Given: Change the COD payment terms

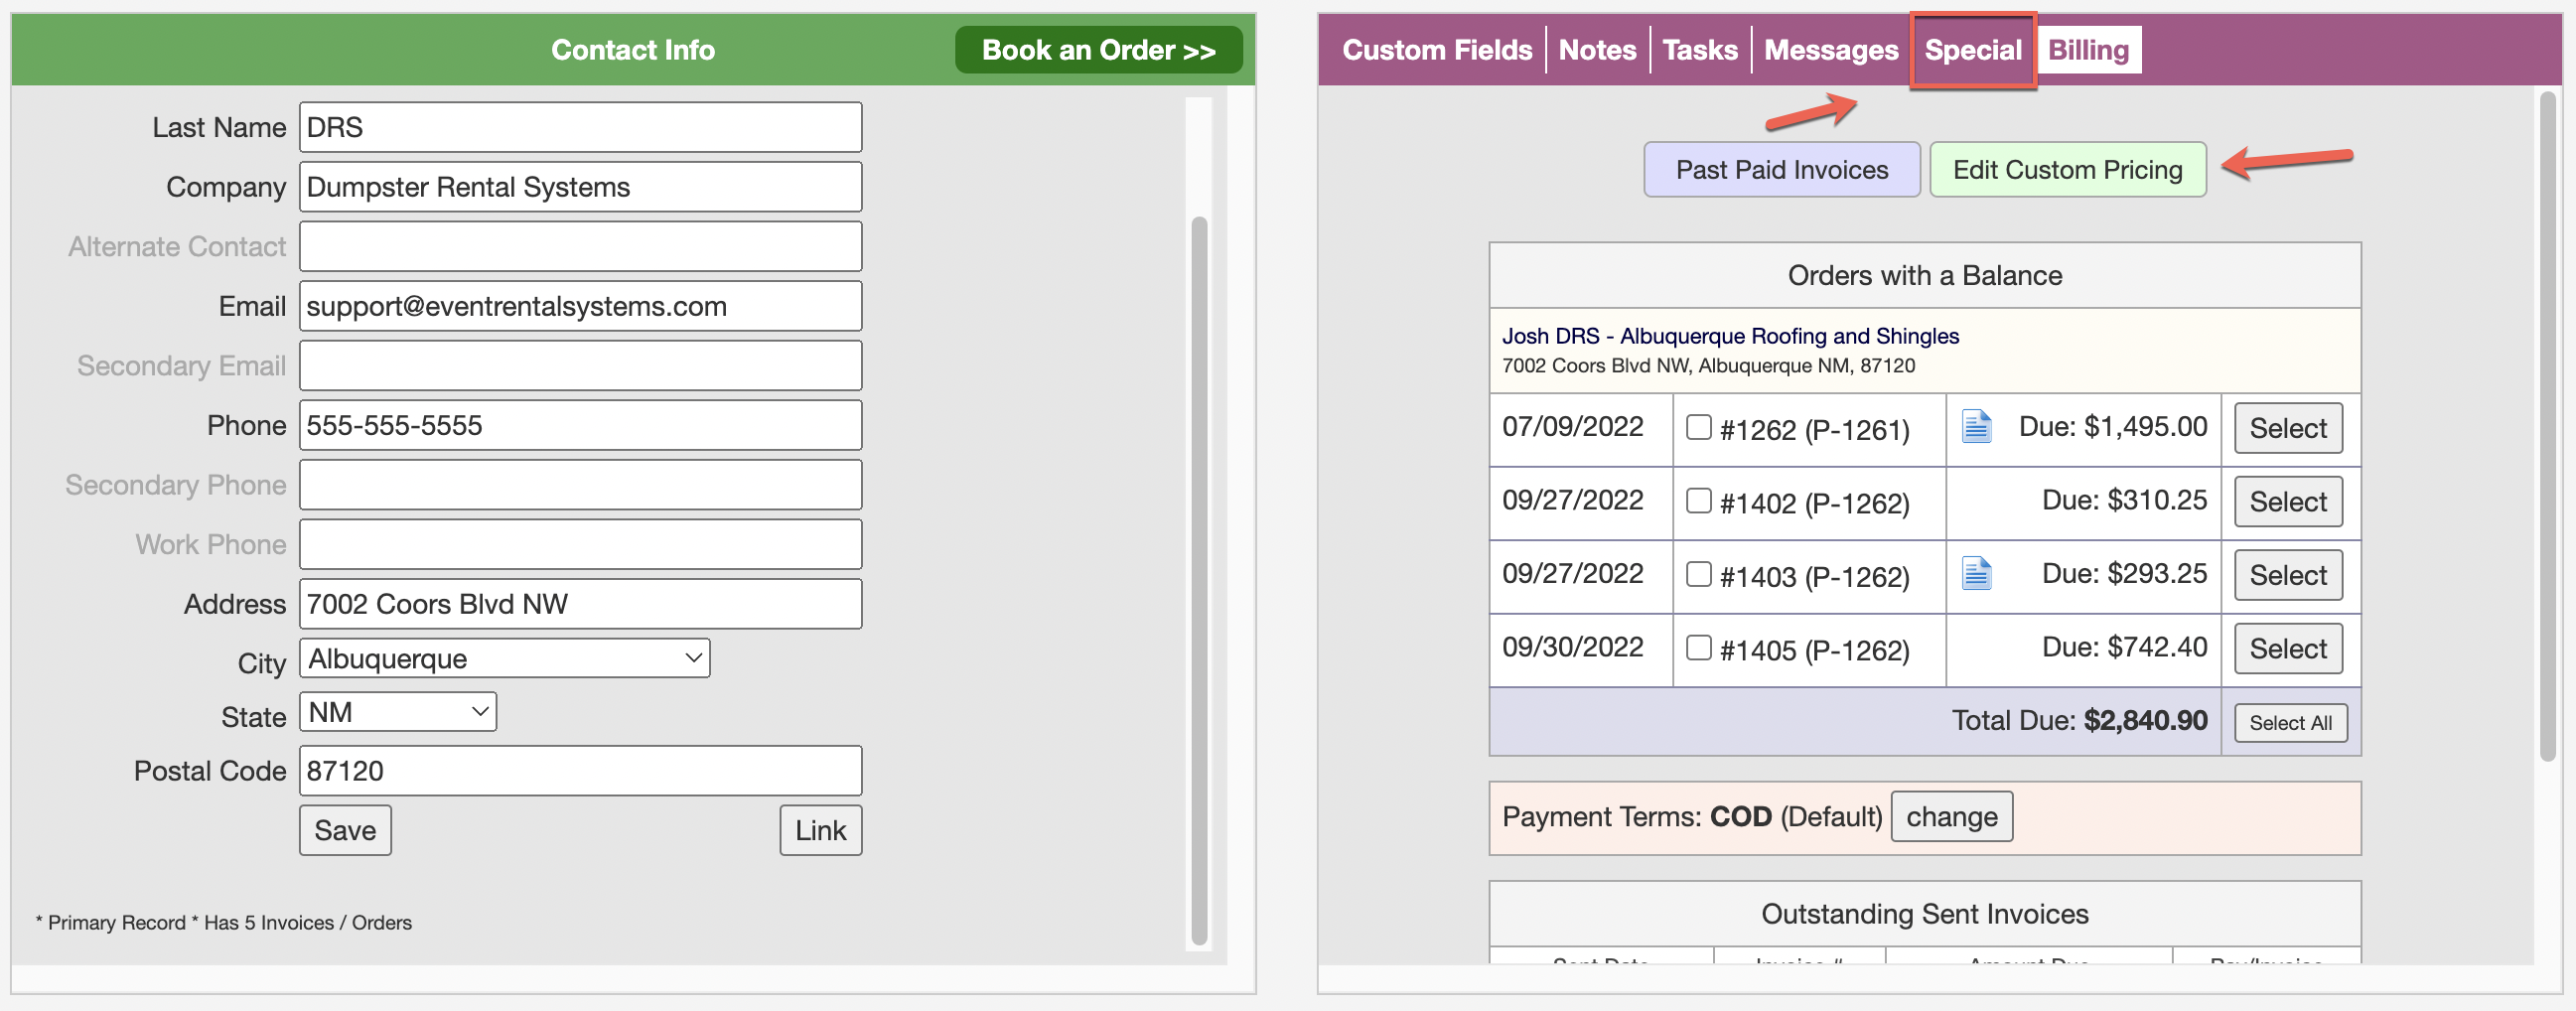Looking at the screenshot, I should click(1950, 817).
